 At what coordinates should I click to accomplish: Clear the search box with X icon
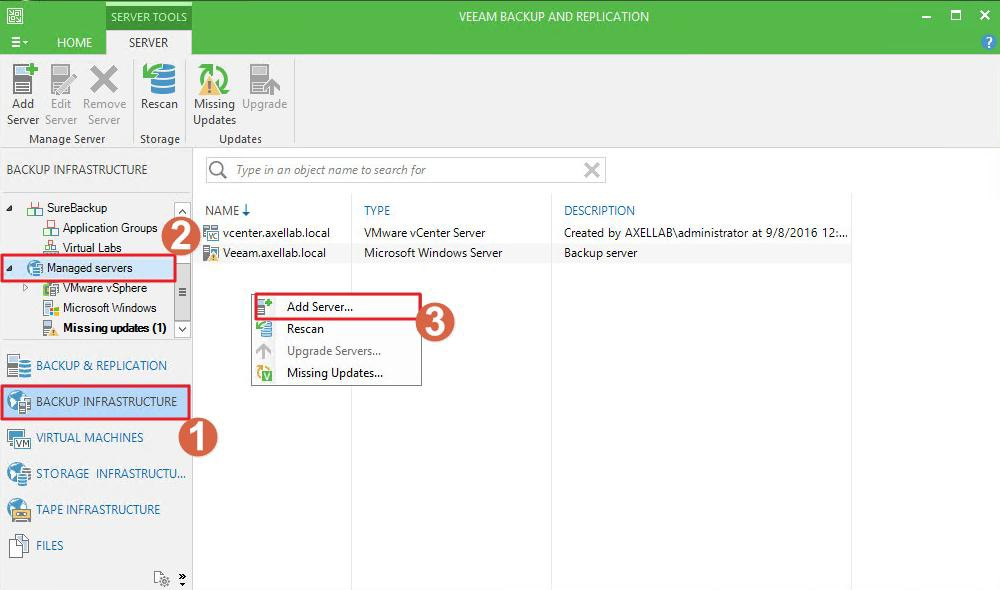pos(591,170)
